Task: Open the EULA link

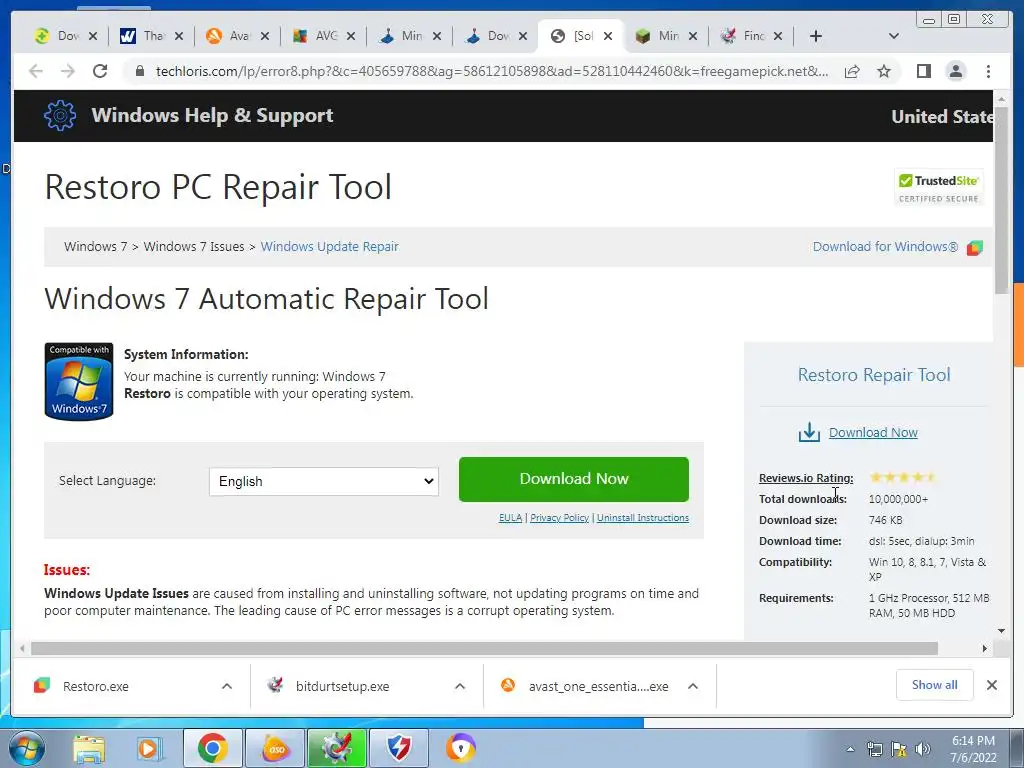Action: coord(510,518)
